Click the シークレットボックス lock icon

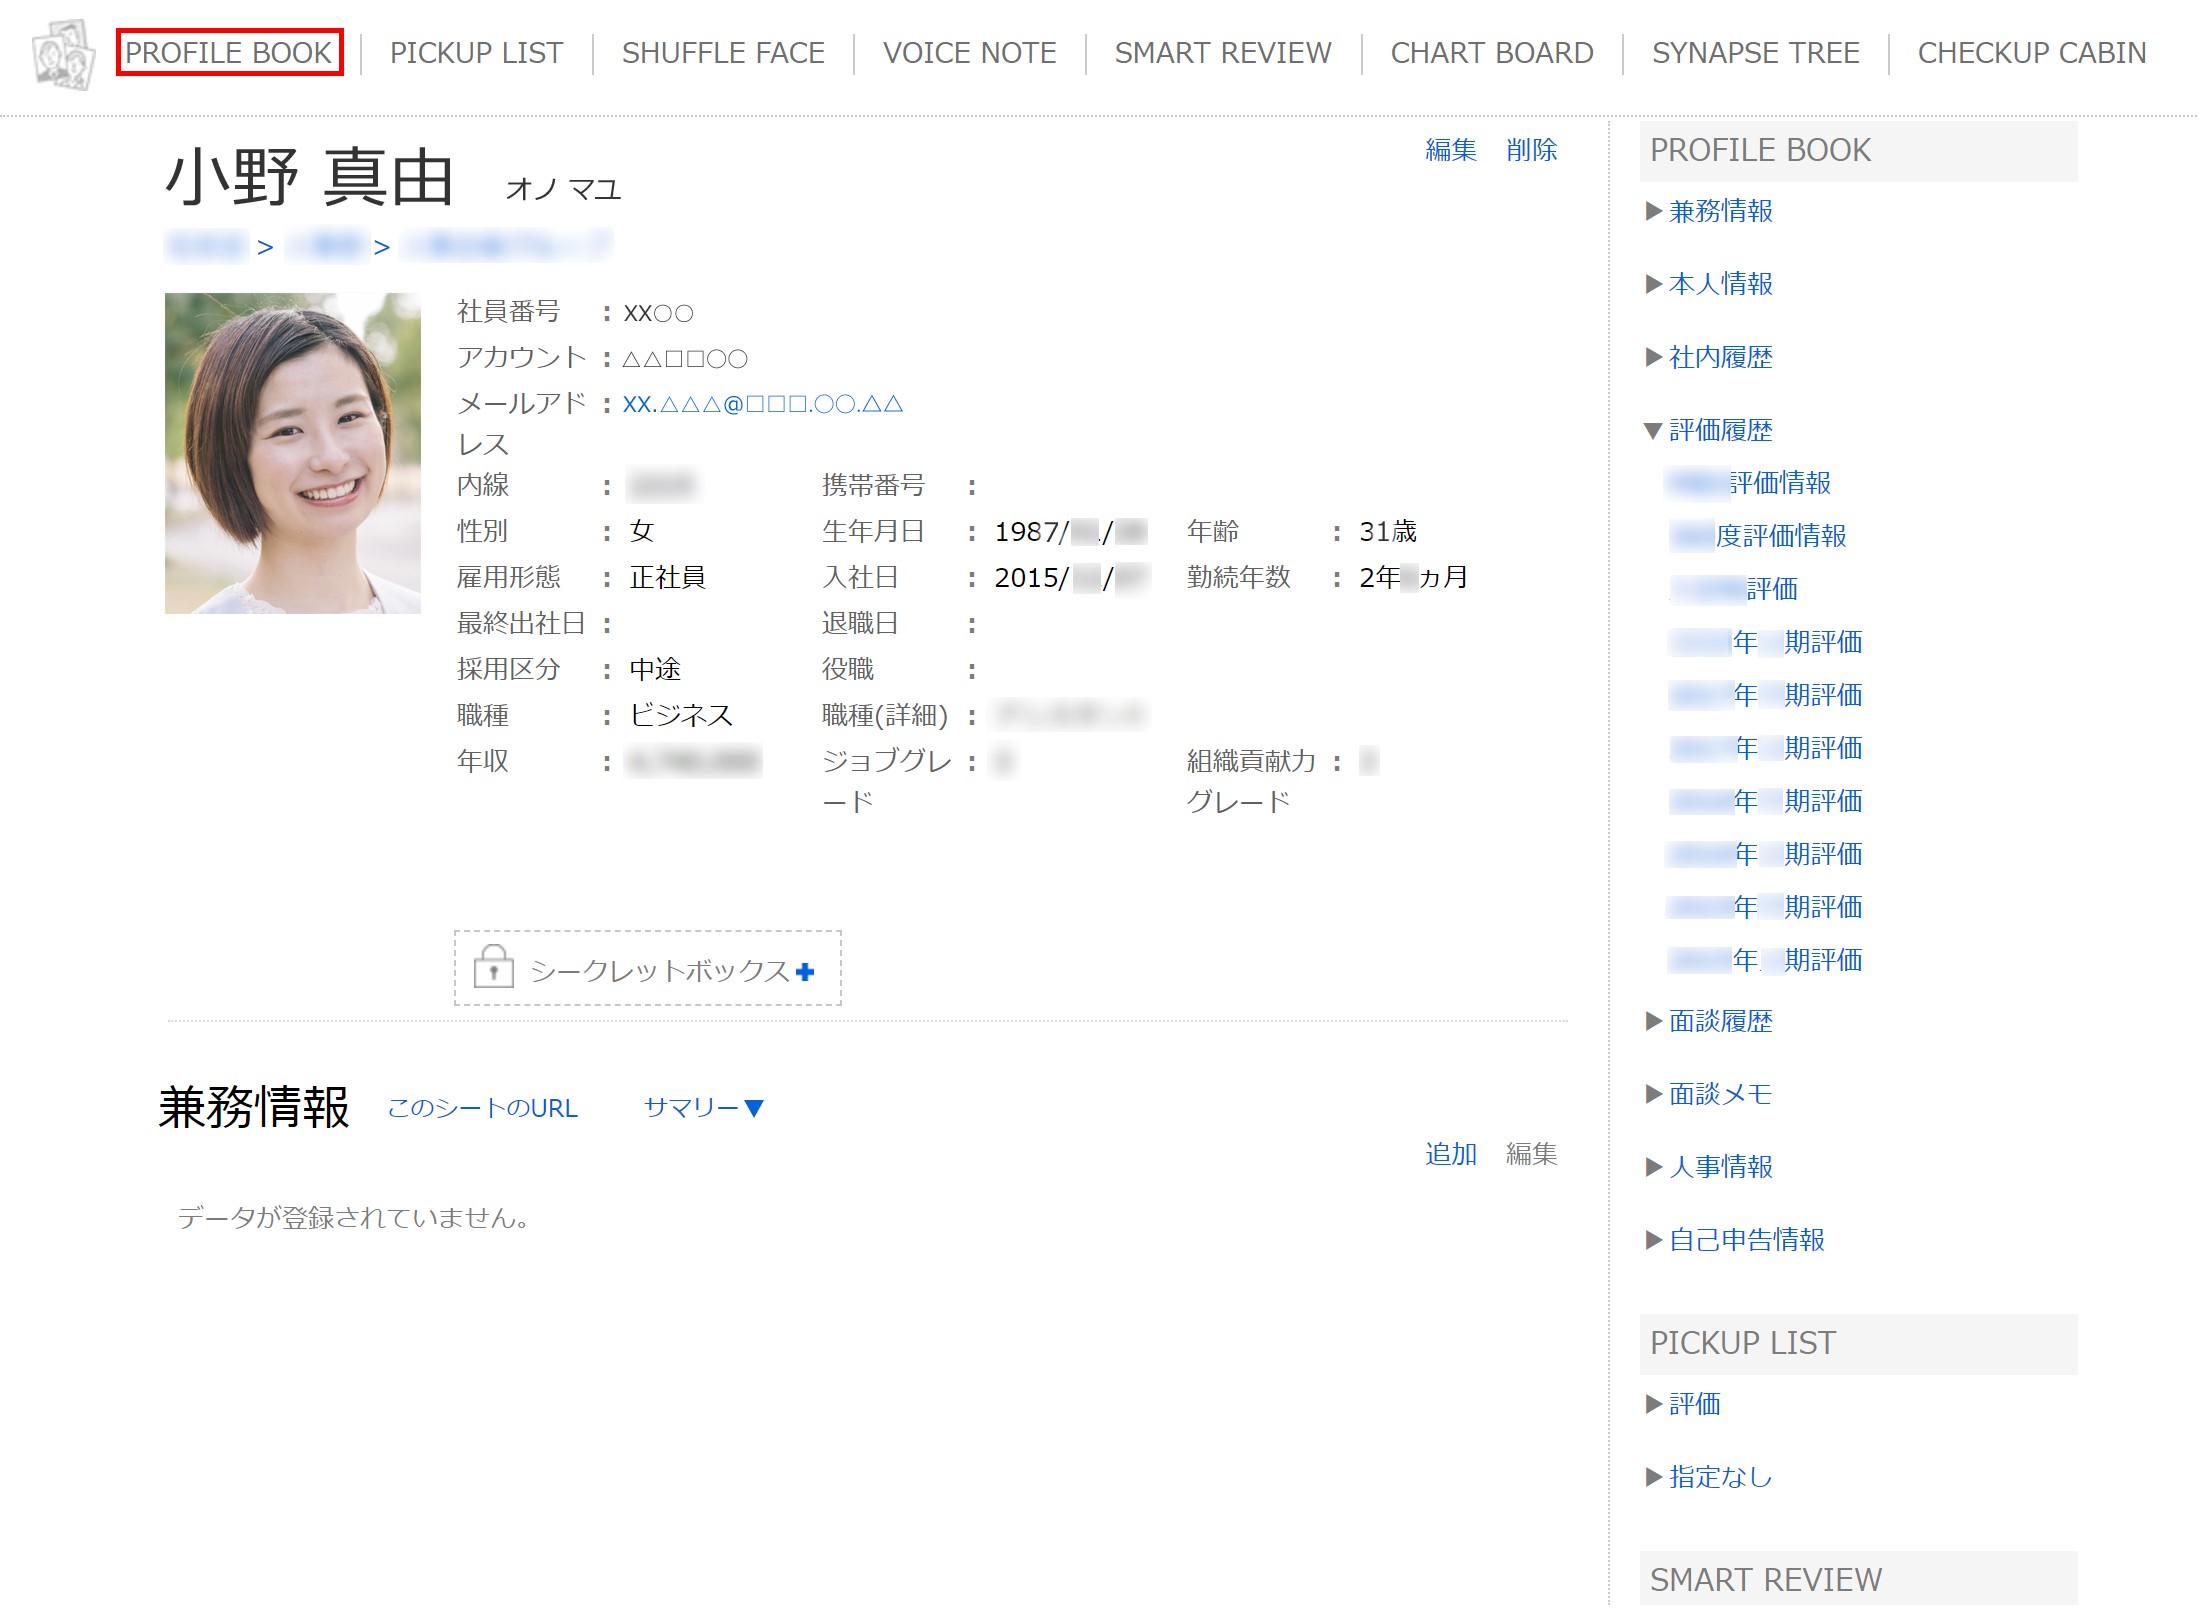(x=487, y=968)
